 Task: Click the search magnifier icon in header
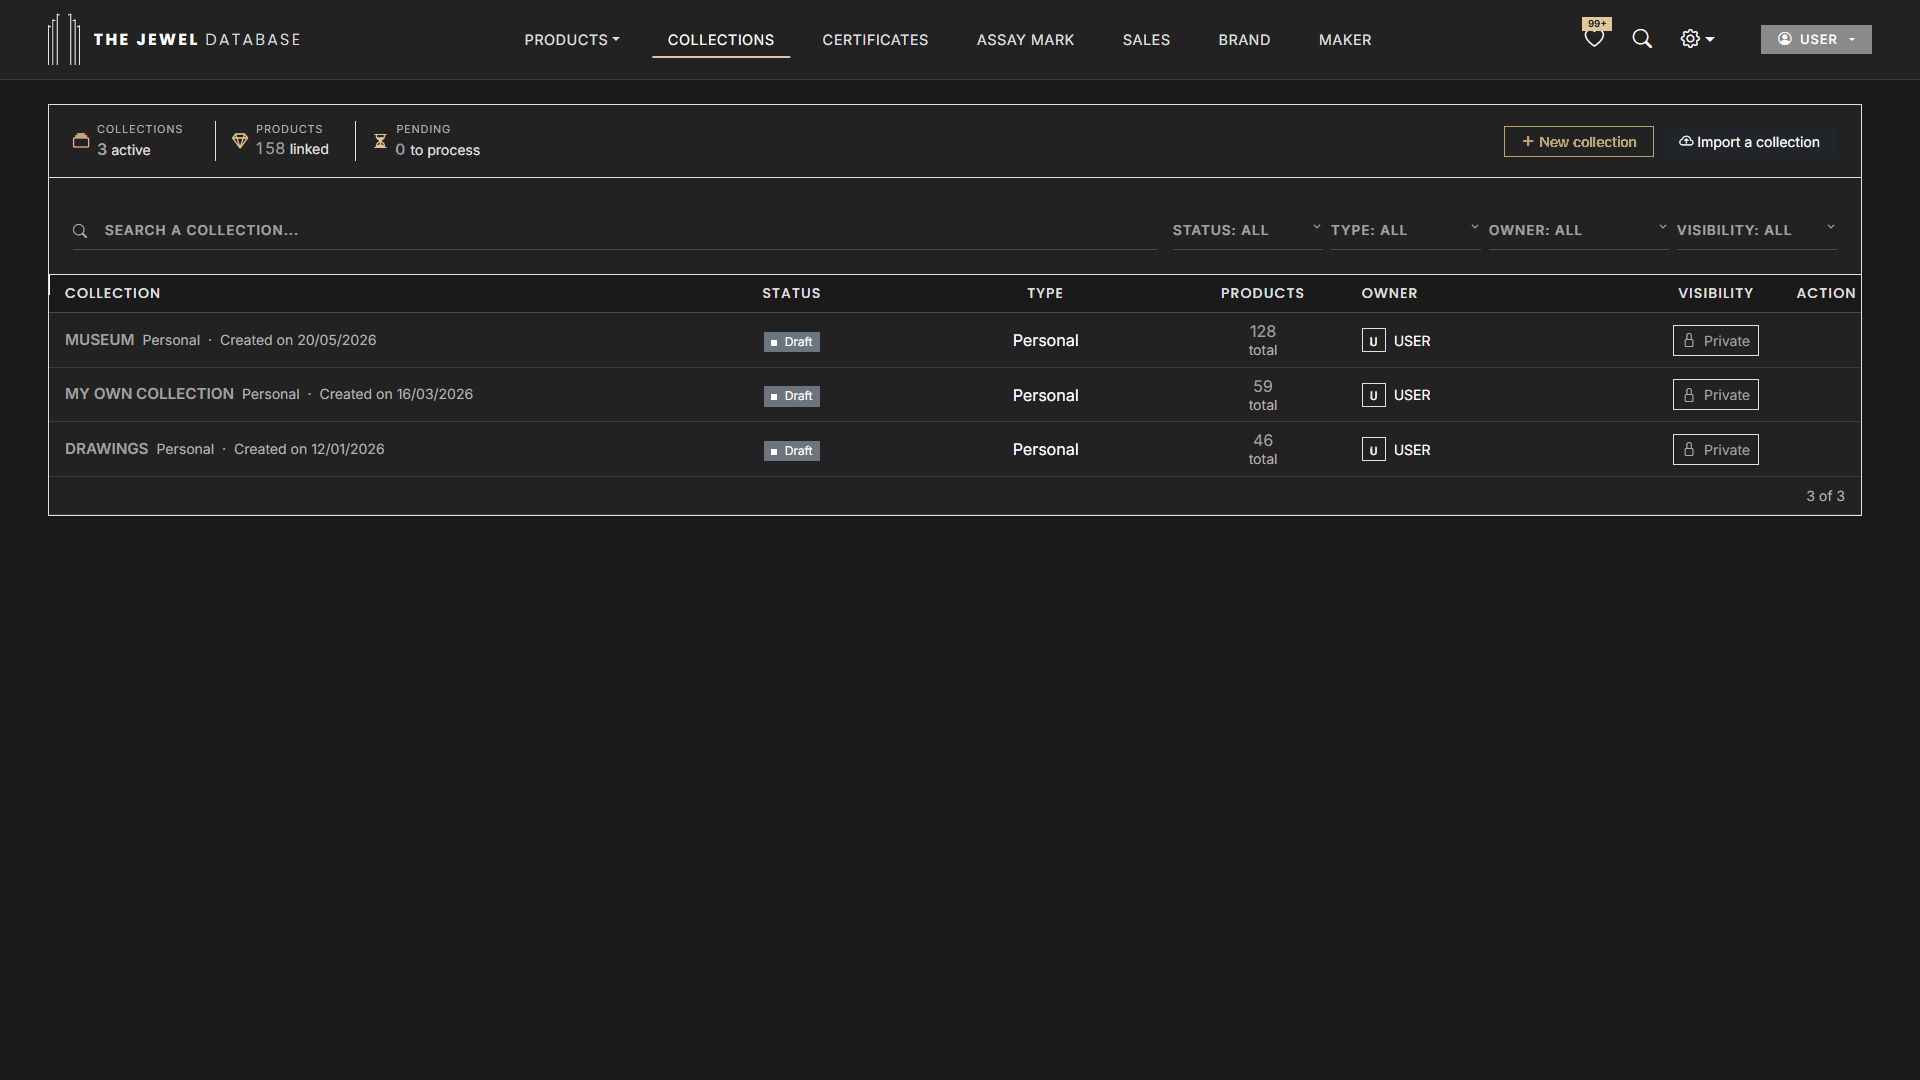click(x=1642, y=39)
